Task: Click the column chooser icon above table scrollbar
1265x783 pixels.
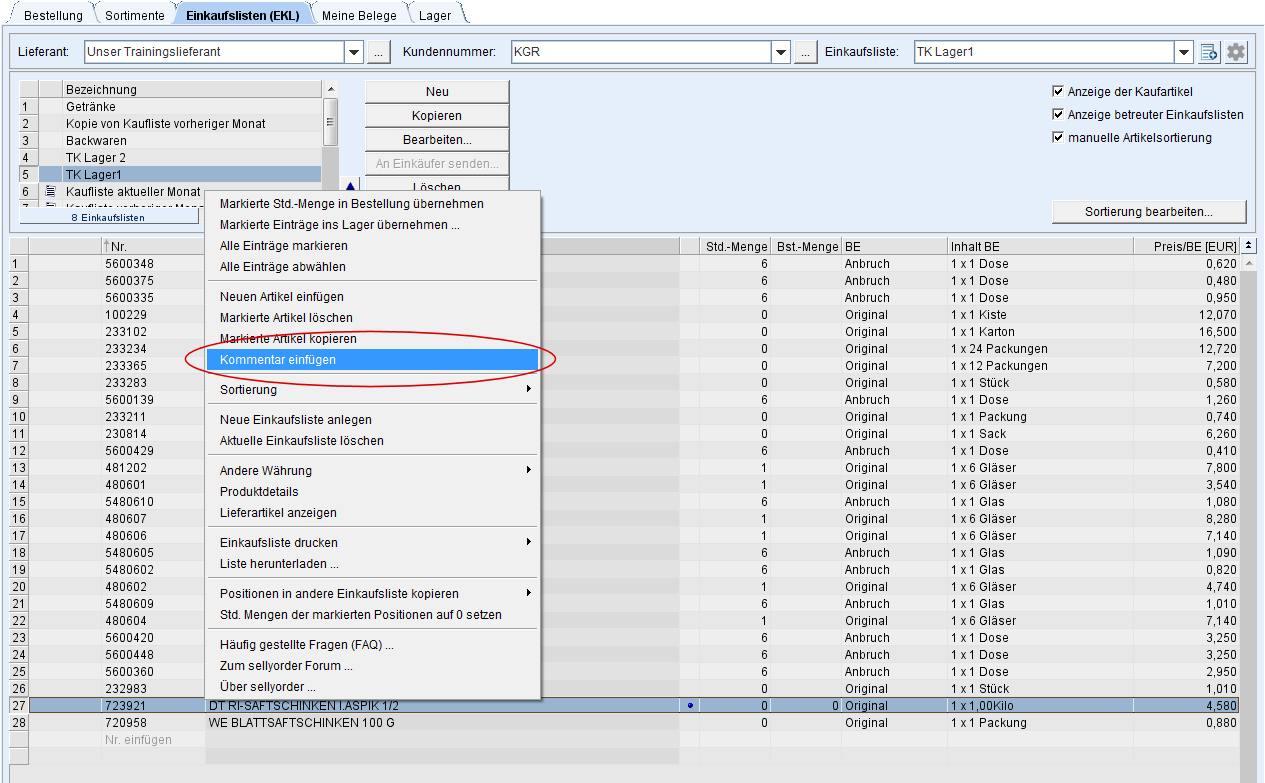Action: point(1249,246)
